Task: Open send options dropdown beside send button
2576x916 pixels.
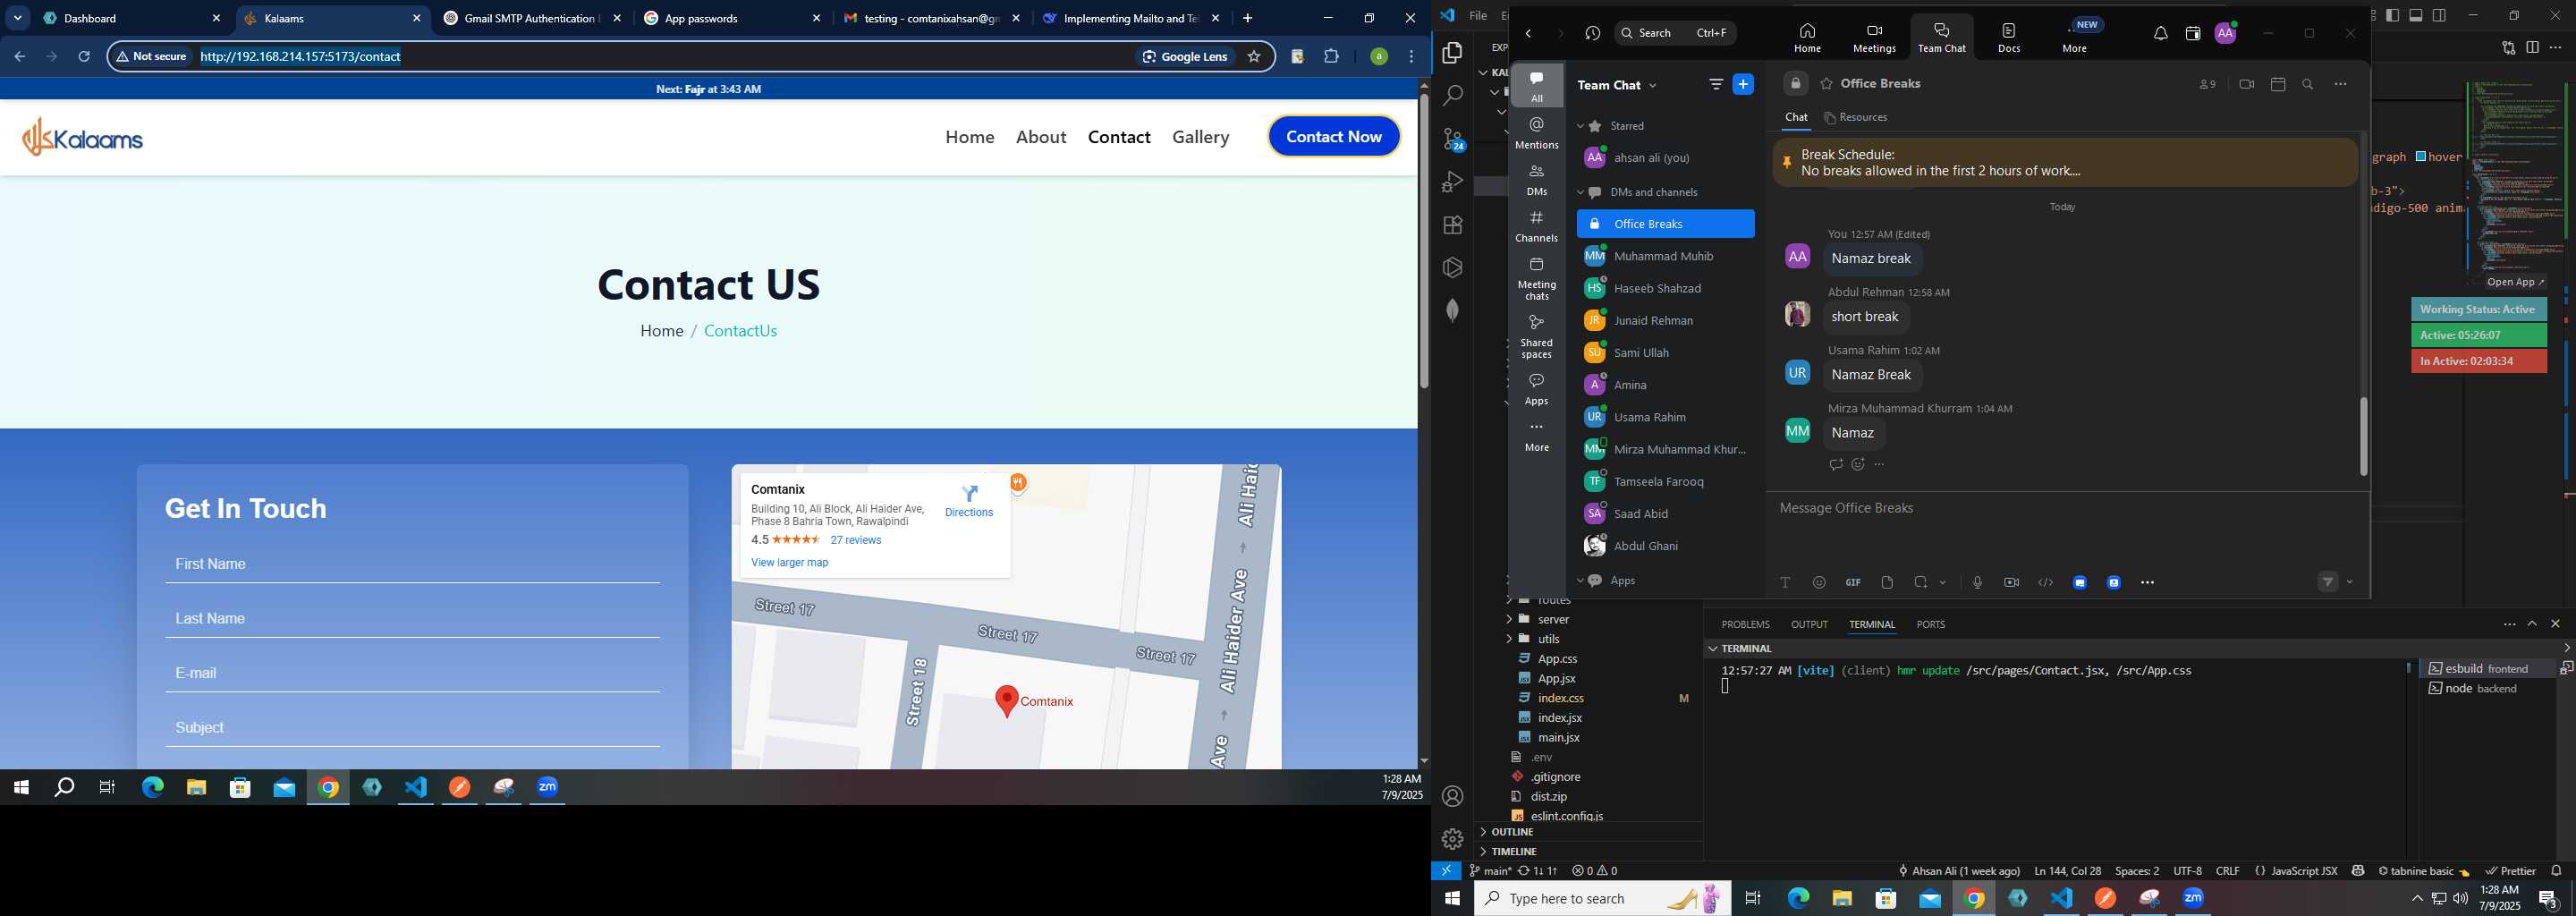Action: click(x=2350, y=583)
